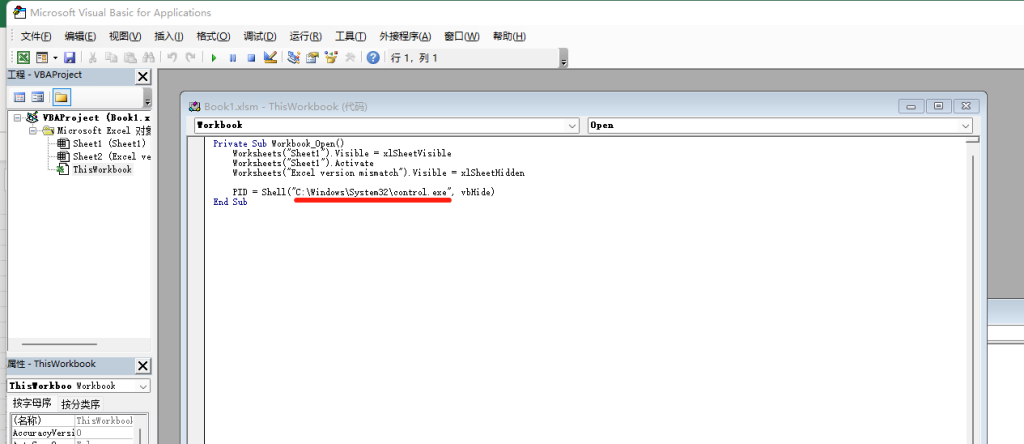Click the Toolbox hammer icon
Screen dimensions: 1024x444
click(349, 57)
